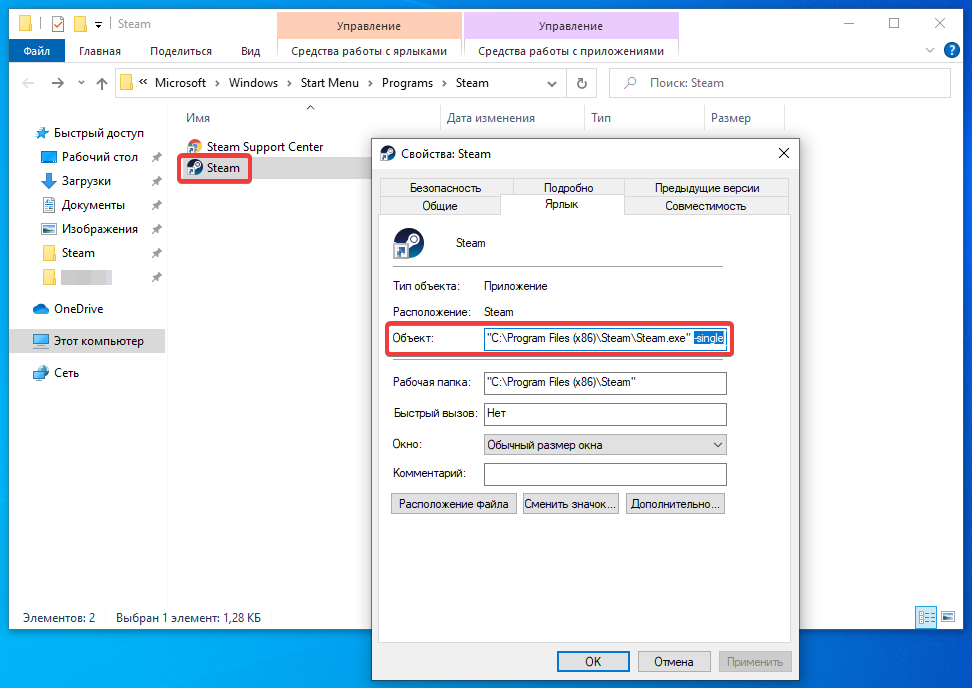Open the Shortcut Tools ribbon tab
Viewport: 972px width, 688px height.
pos(369,51)
